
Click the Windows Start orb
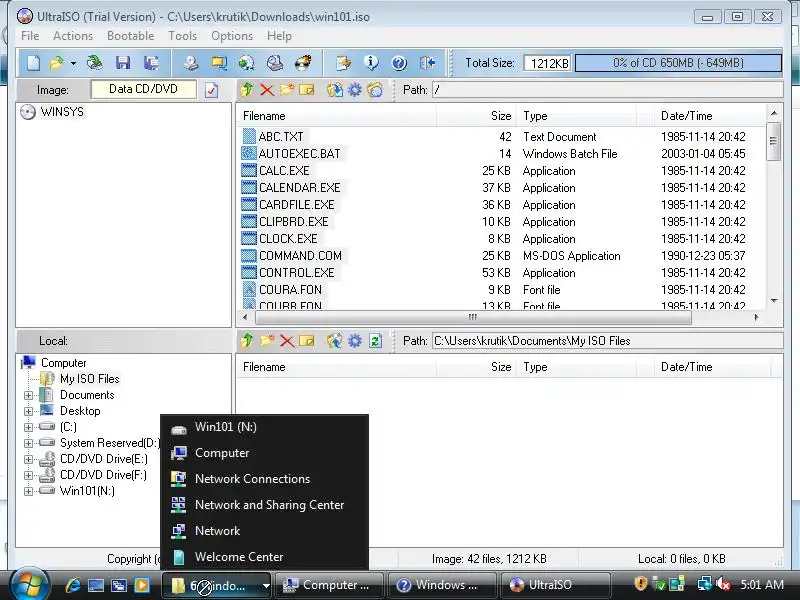(29, 583)
